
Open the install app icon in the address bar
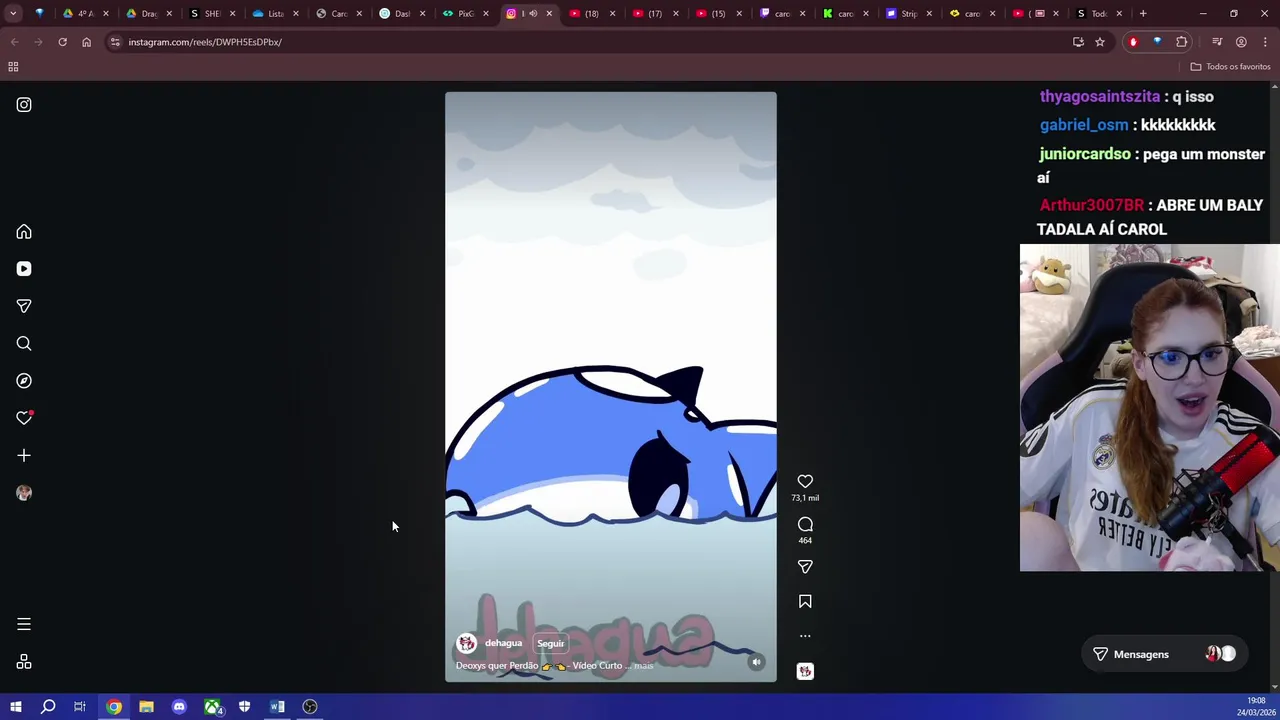(1078, 42)
